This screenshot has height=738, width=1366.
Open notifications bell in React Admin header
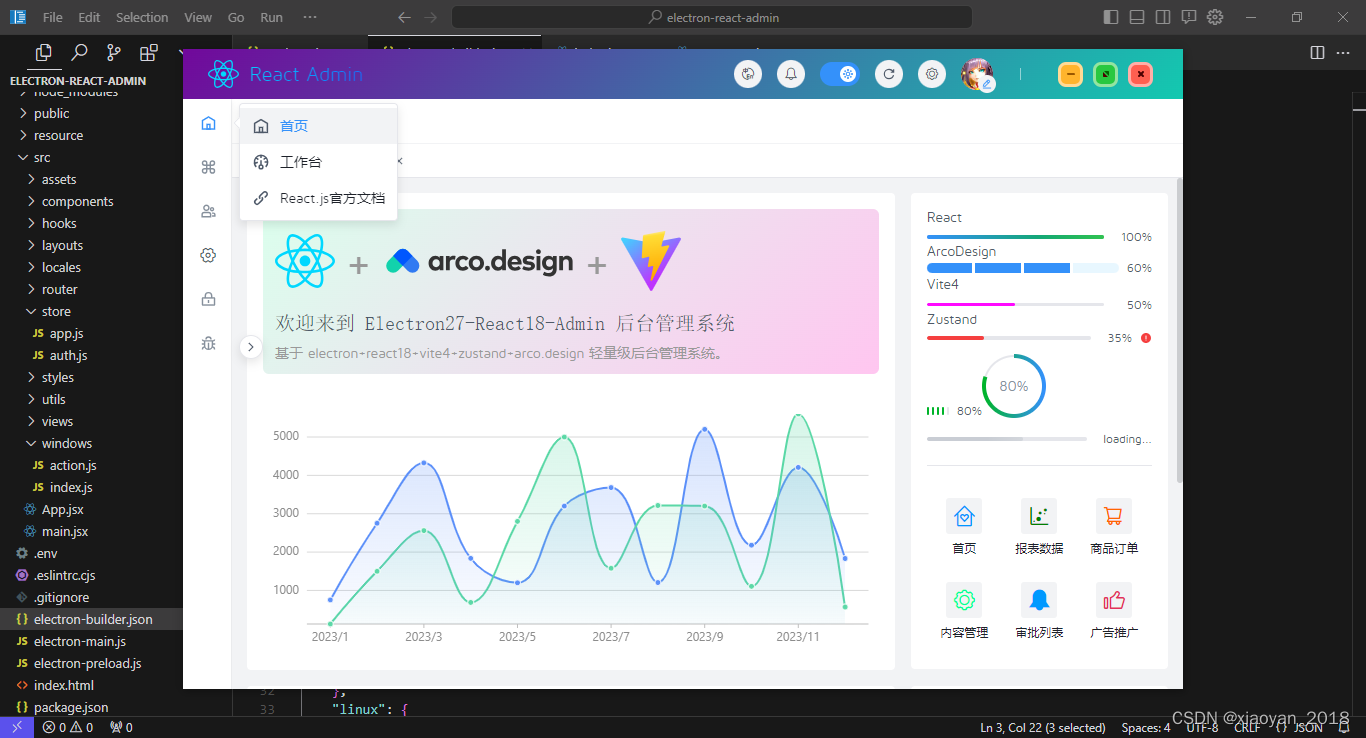pyautogui.click(x=791, y=74)
